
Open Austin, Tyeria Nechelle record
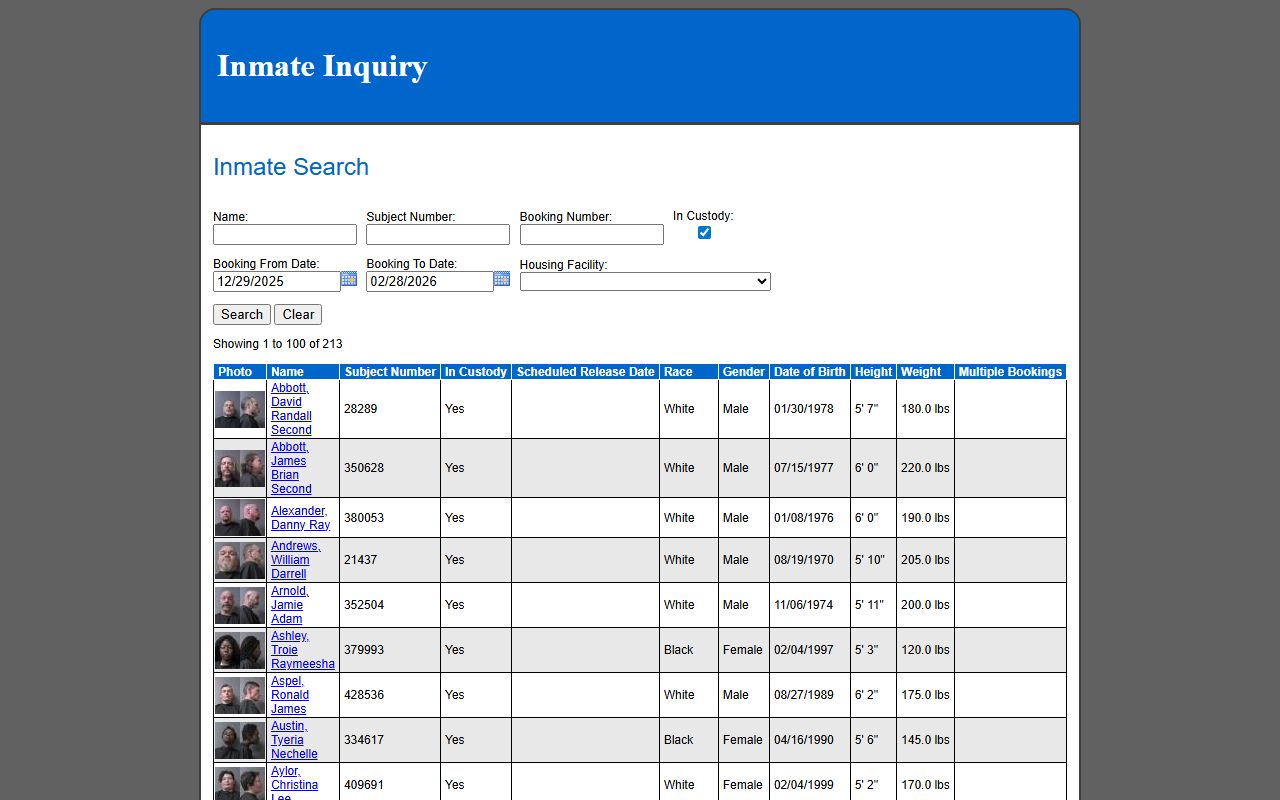pyautogui.click(x=294, y=740)
